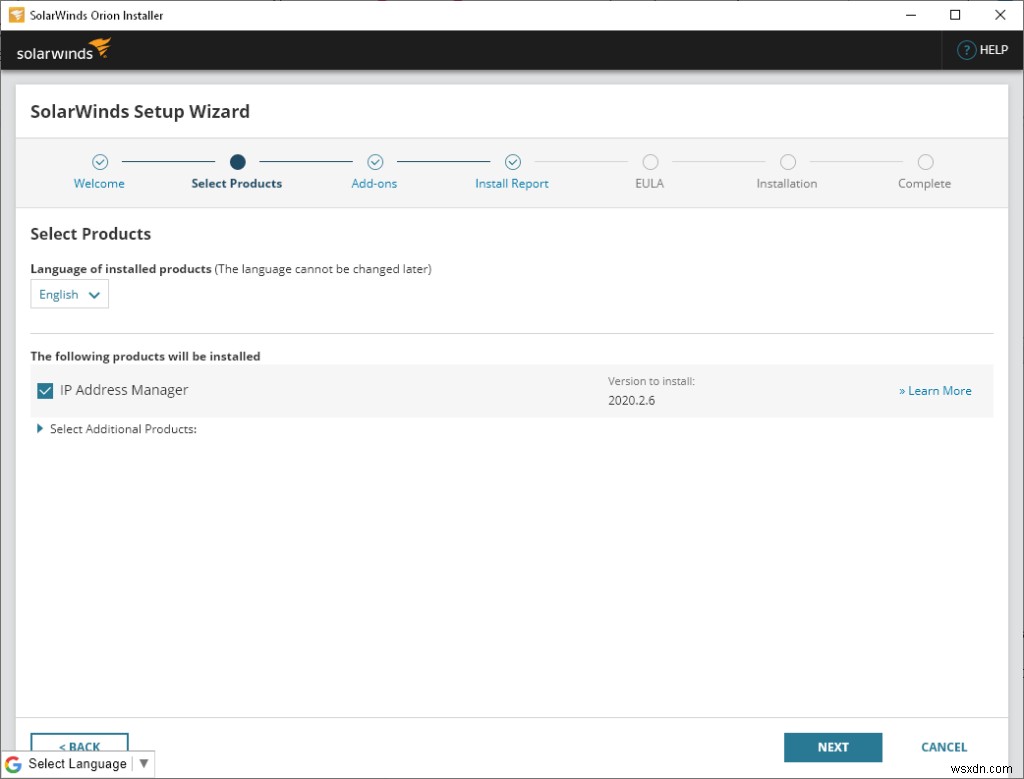Click the NEXT button
The width and height of the screenshot is (1024, 779).
[x=833, y=747]
